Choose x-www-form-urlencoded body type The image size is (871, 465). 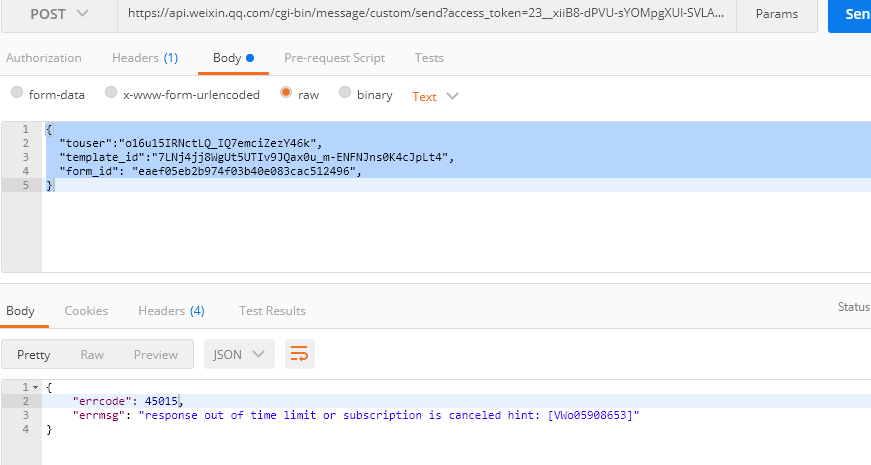point(111,92)
